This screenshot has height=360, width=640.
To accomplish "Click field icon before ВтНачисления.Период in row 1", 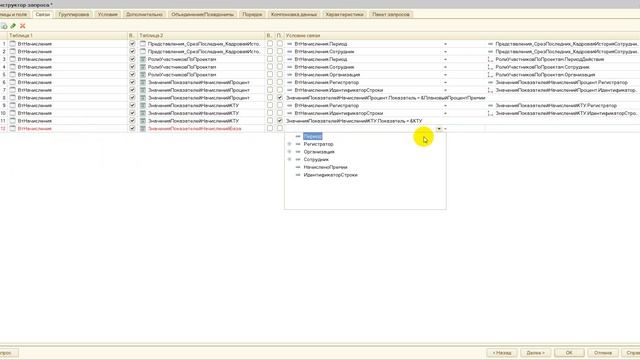I will (x=290, y=44).
